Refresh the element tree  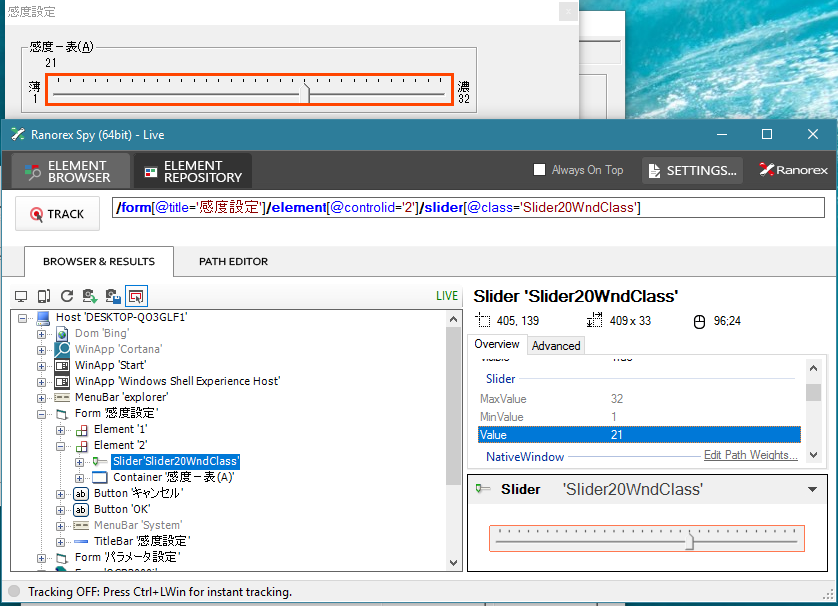click(67, 296)
